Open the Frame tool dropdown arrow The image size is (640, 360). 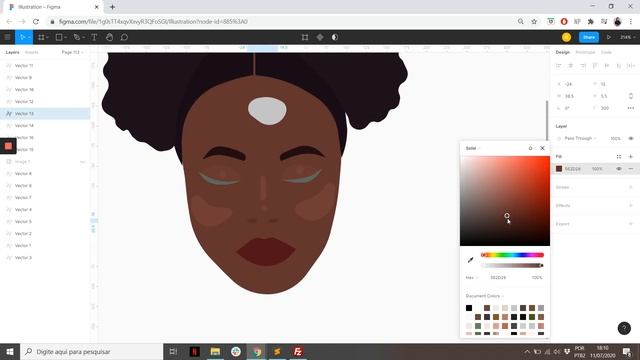[x=47, y=38]
